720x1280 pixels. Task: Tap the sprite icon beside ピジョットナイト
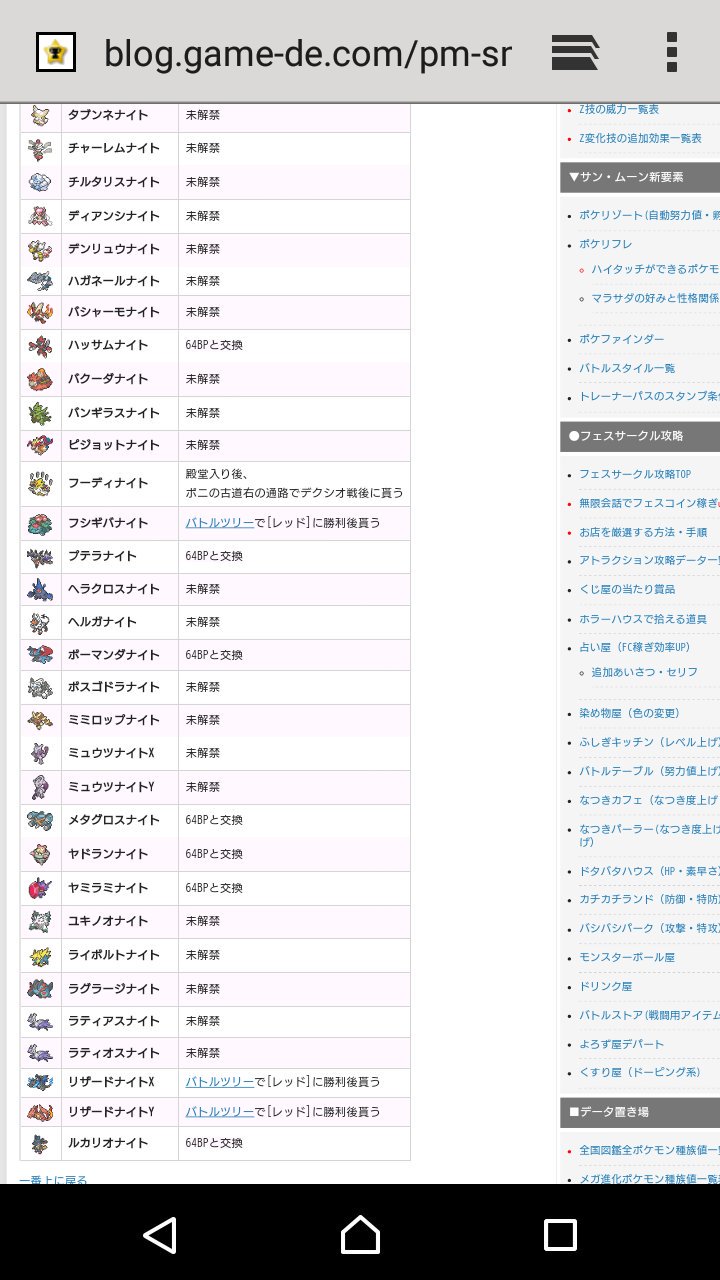pos(40,445)
